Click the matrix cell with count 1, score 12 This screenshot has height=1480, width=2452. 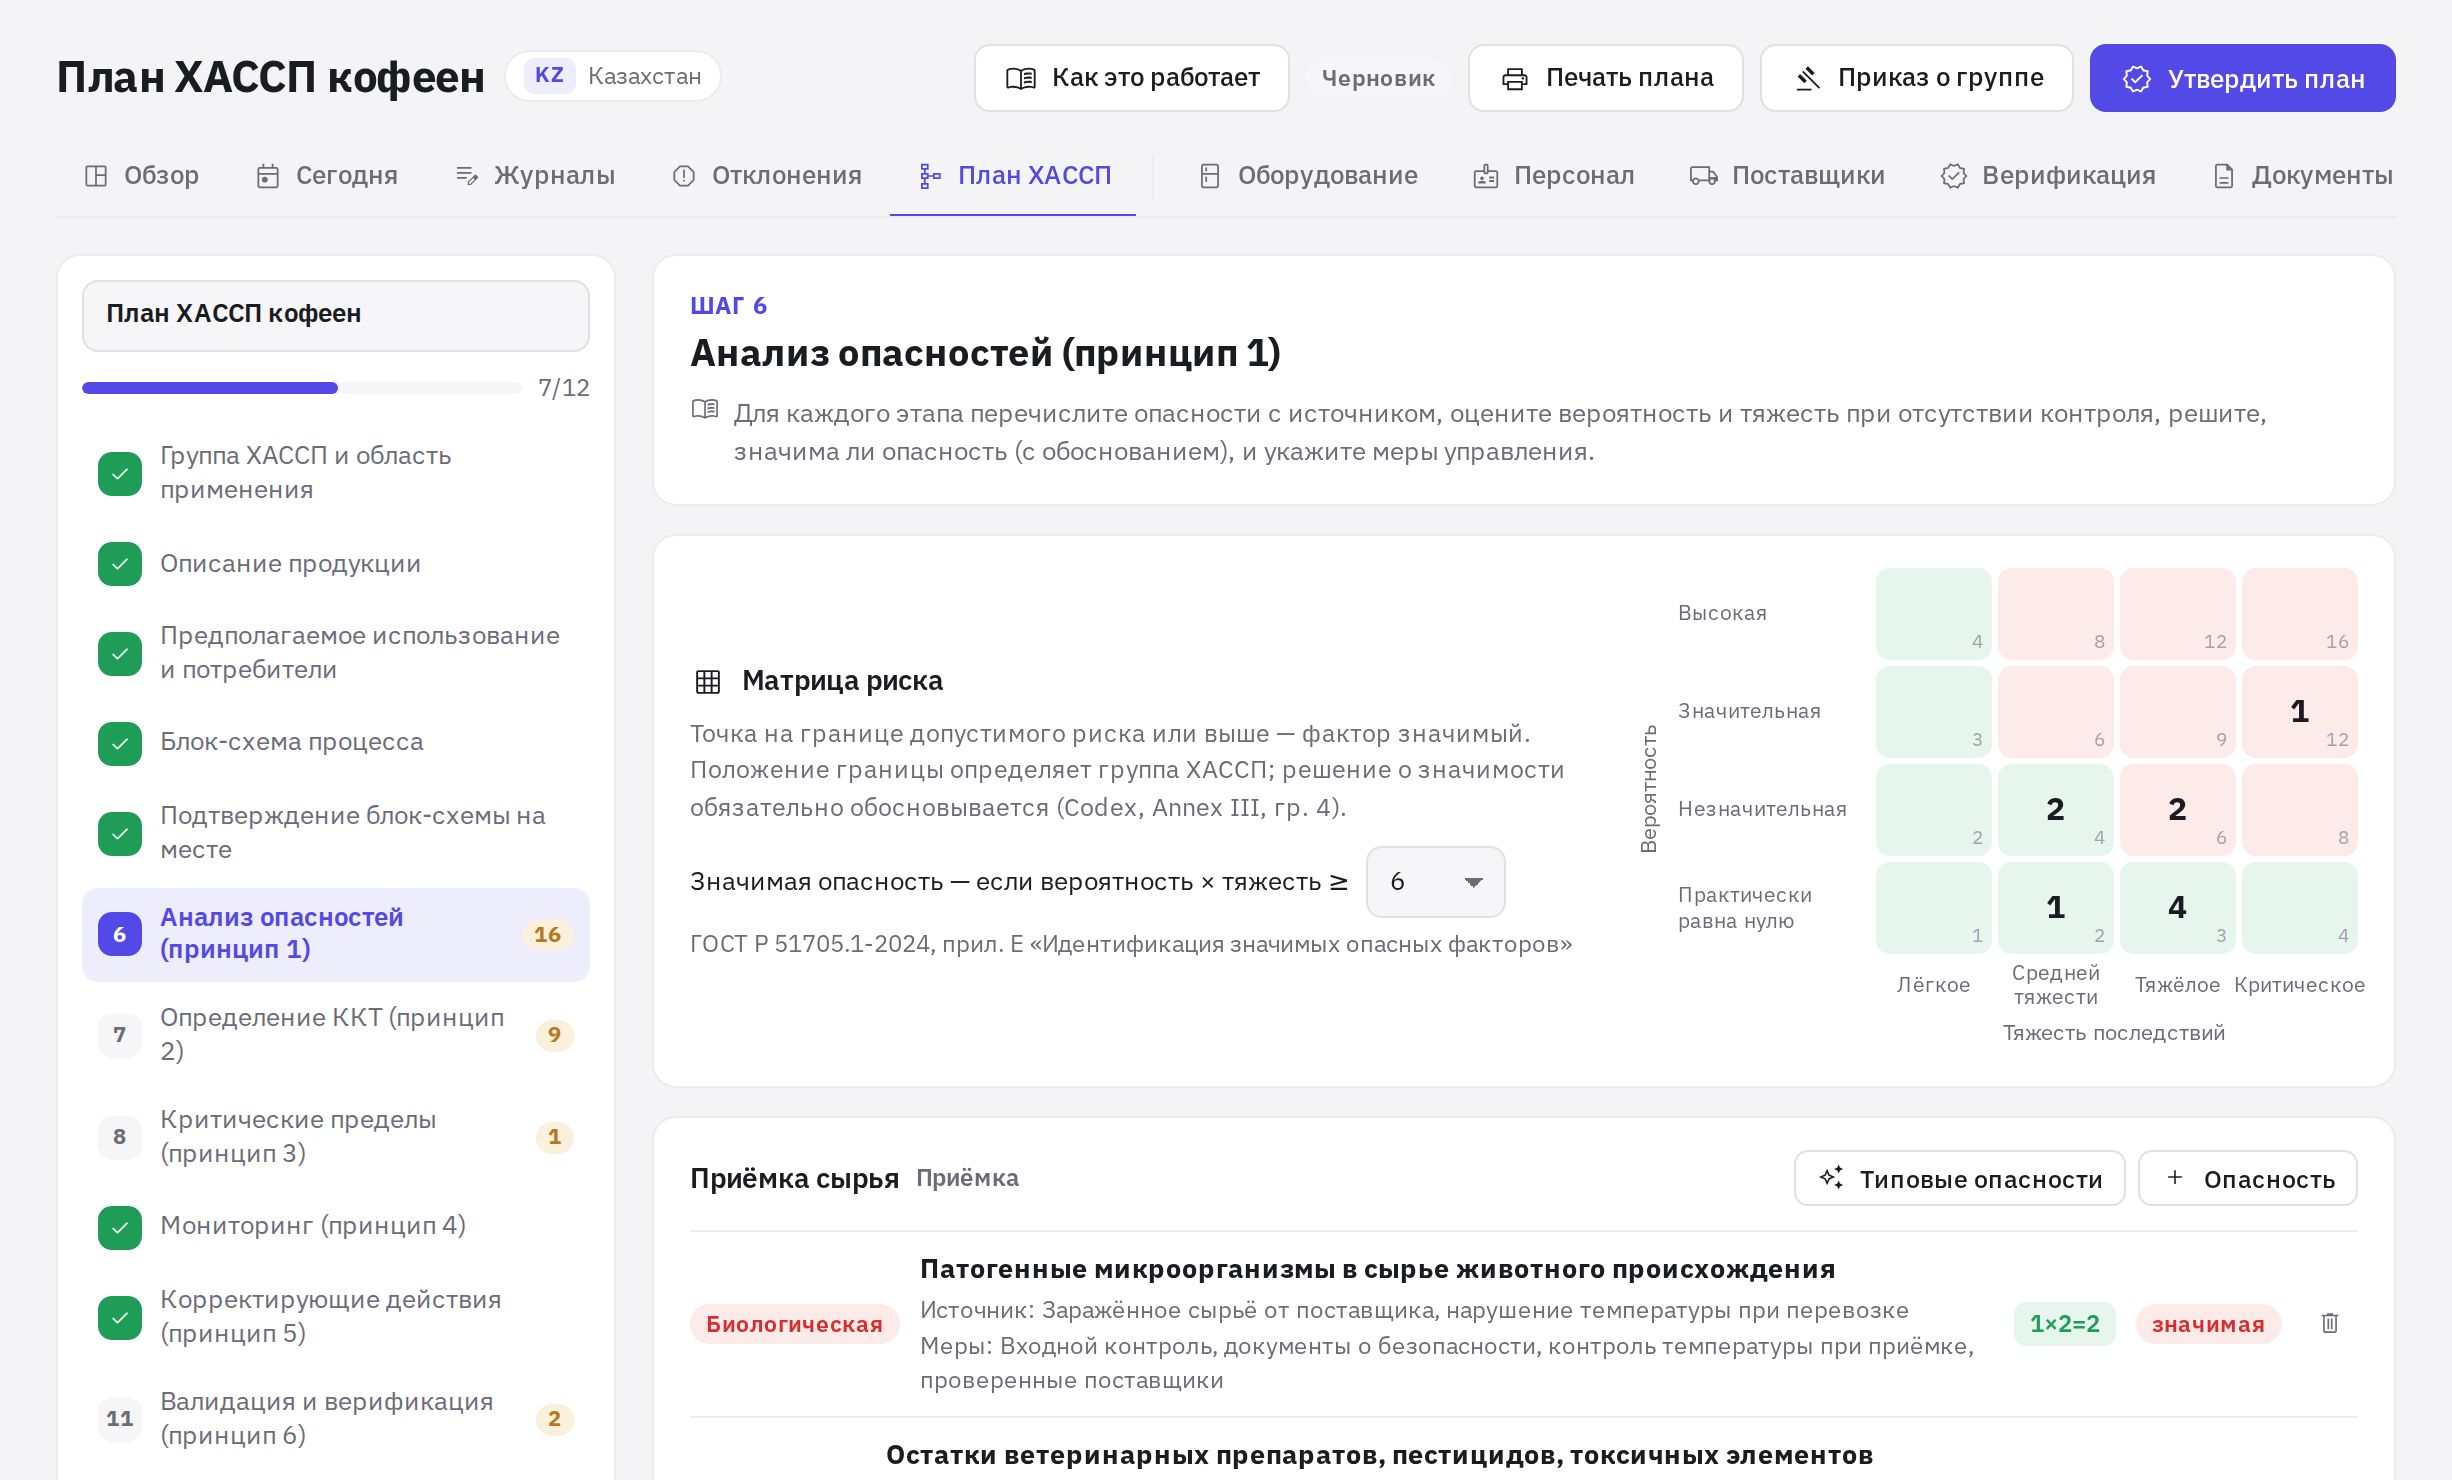[x=2300, y=712]
